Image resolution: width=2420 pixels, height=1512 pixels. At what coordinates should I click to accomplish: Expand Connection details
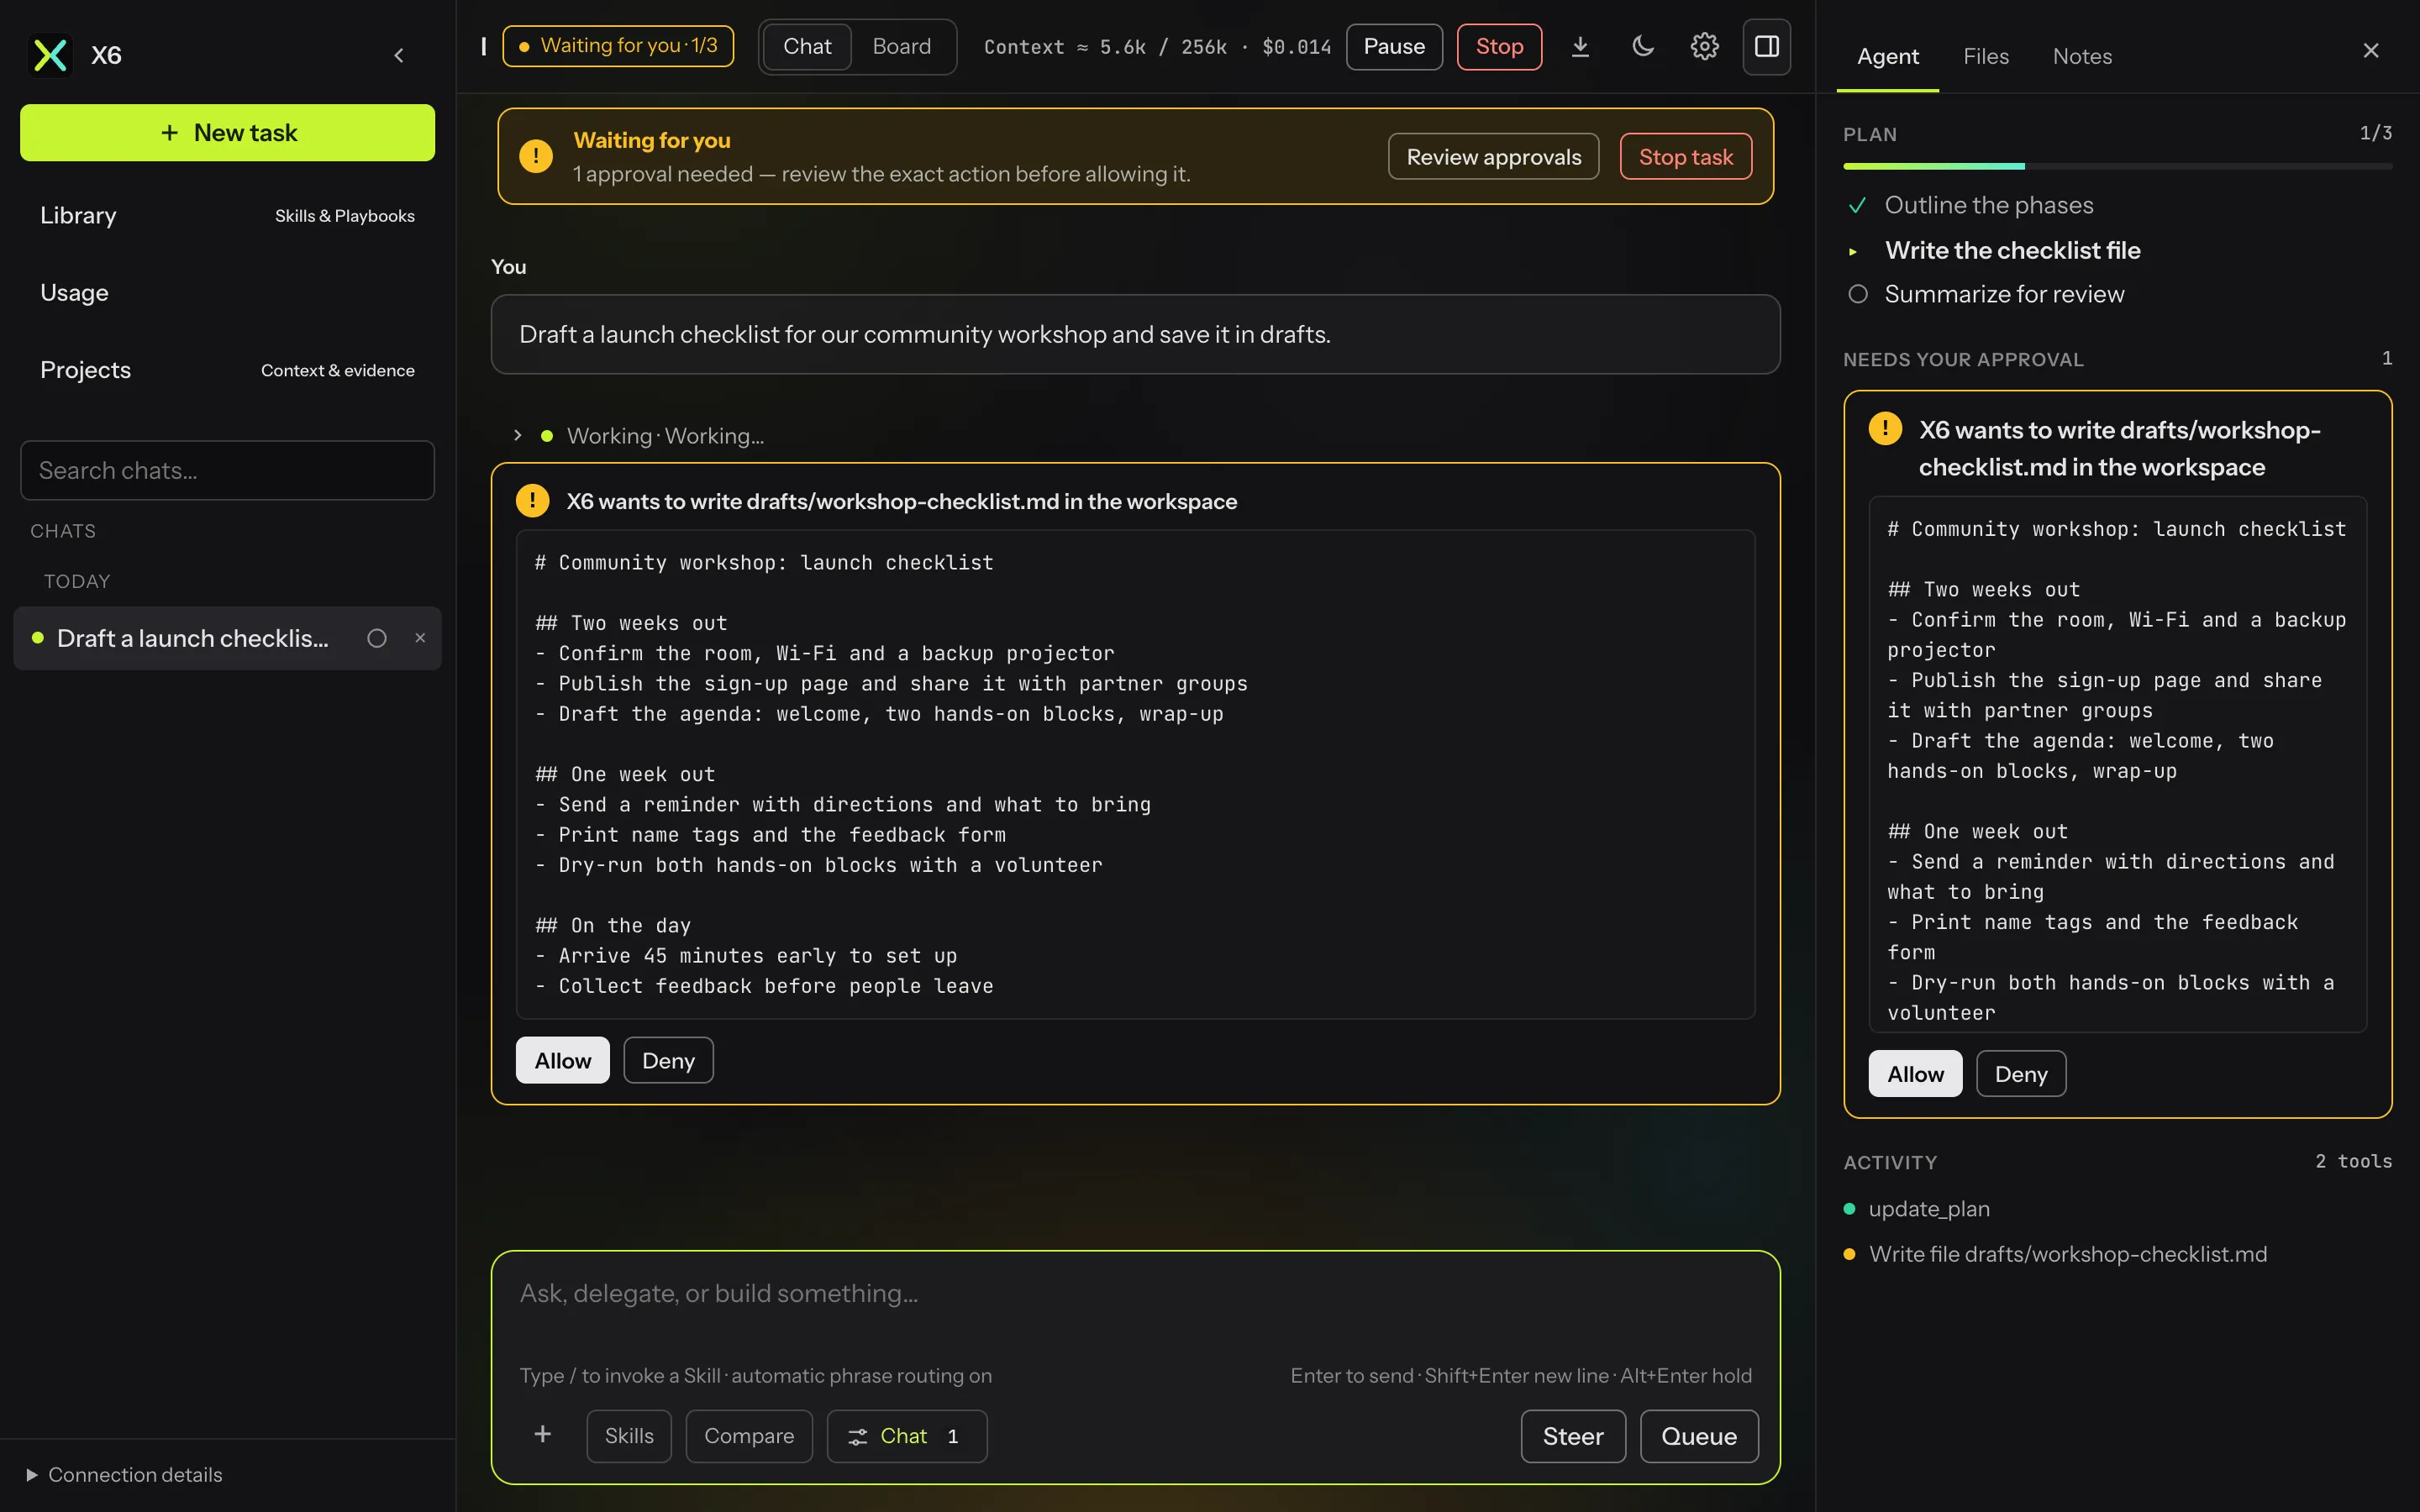pyautogui.click(x=125, y=1475)
